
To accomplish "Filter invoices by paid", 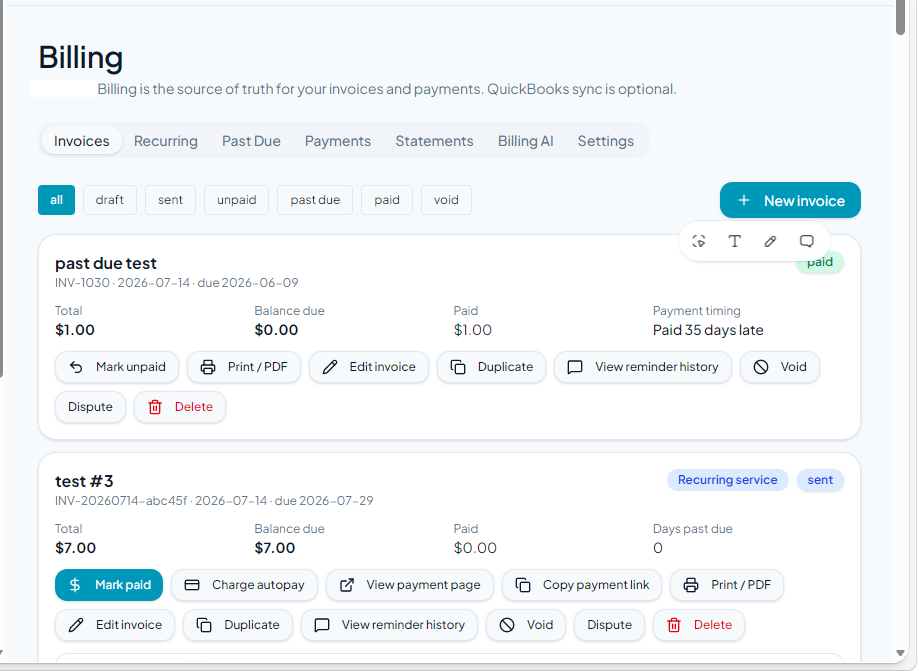I will click(x=387, y=200).
